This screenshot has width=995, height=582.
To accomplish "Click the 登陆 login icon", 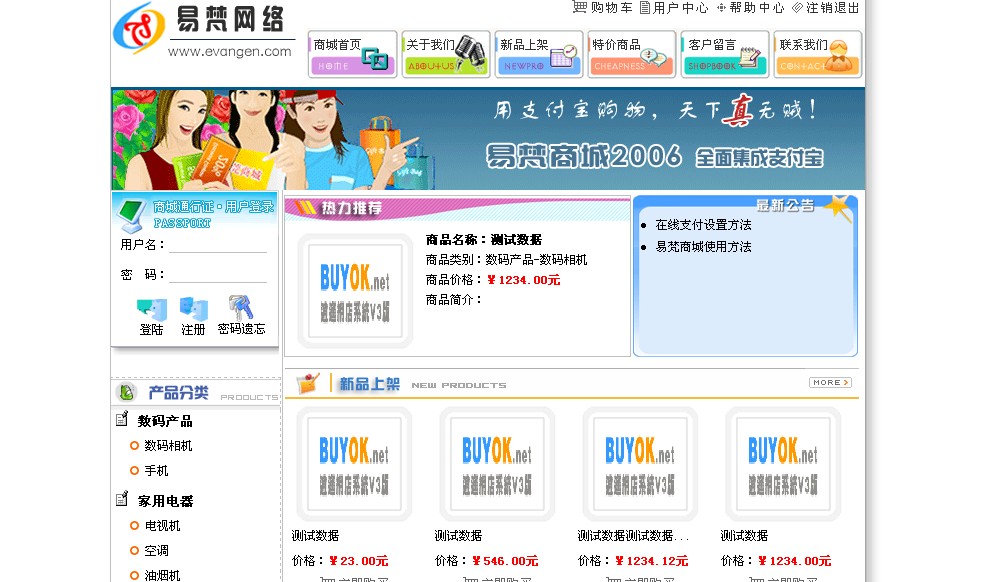I will point(152,316).
